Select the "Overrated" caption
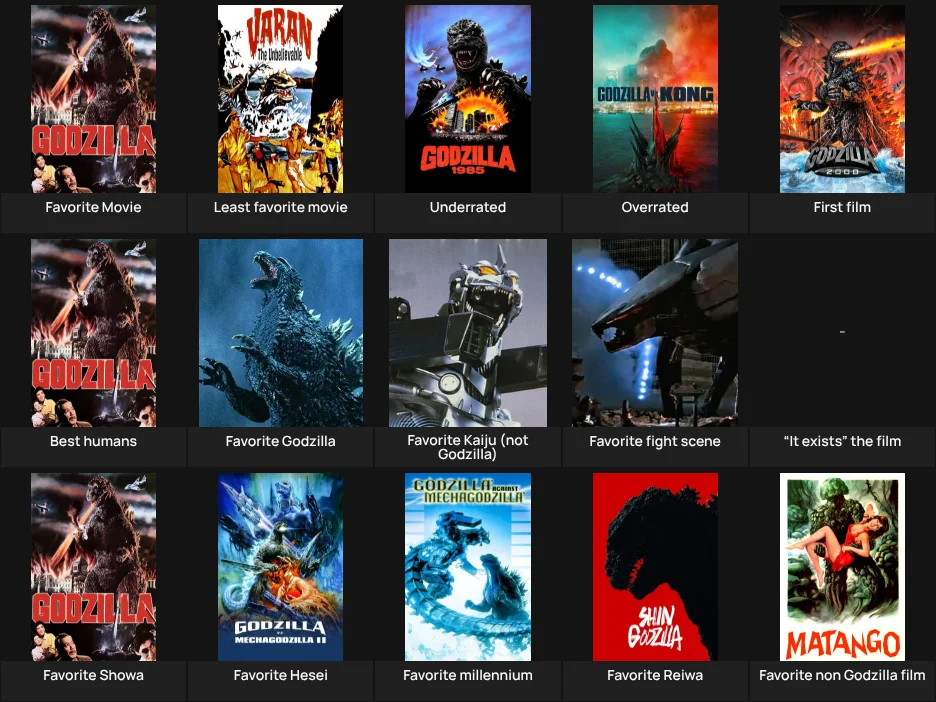Image resolution: width=936 pixels, height=702 pixels. click(655, 207)
